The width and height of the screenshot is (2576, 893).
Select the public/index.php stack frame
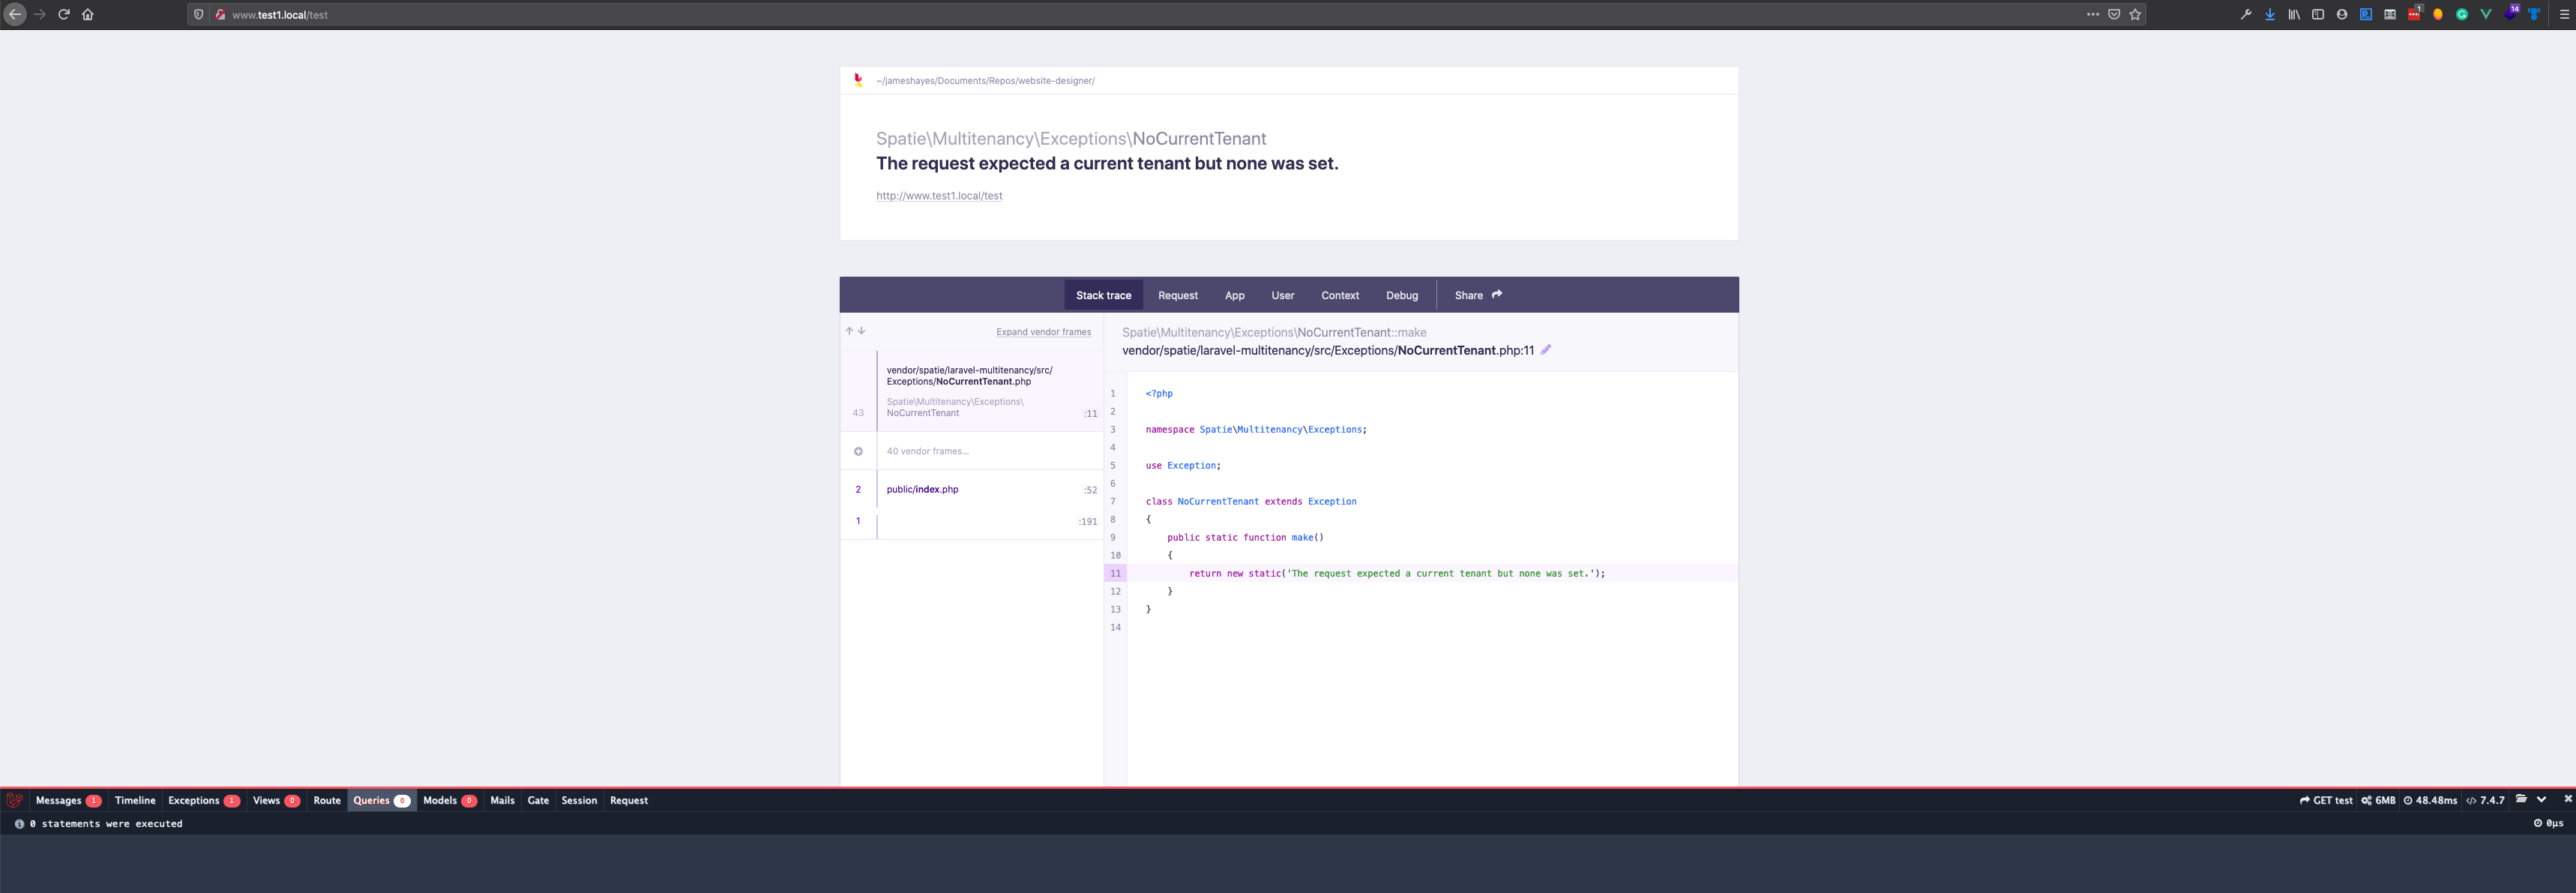922,489
